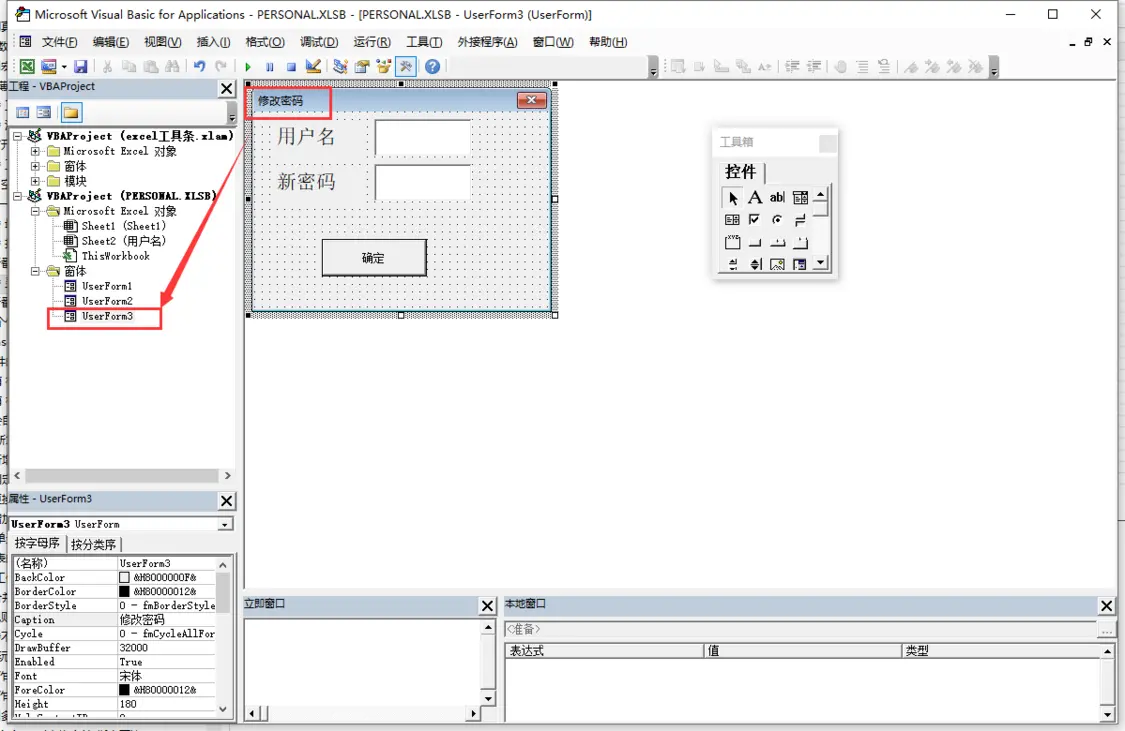The height and width of the screenshot is (731, 1125).
Task: Click the Find binoculars icon
Action: pyautogui.click(x=172, y=67)
